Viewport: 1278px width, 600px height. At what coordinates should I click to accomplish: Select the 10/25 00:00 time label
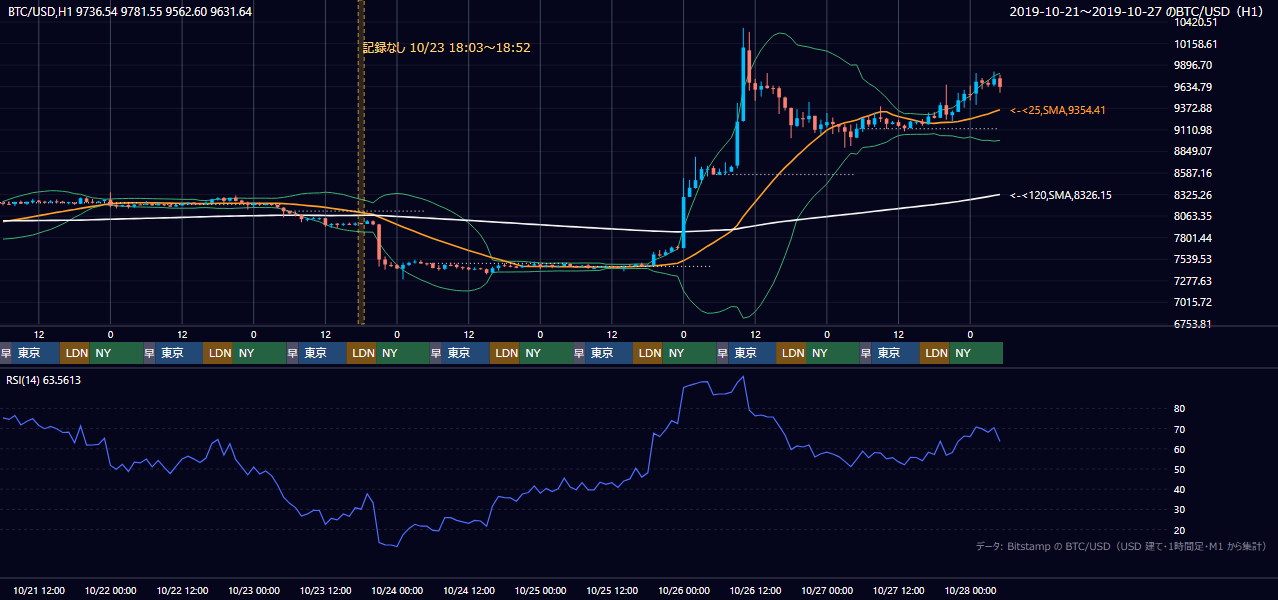(540, 591)
